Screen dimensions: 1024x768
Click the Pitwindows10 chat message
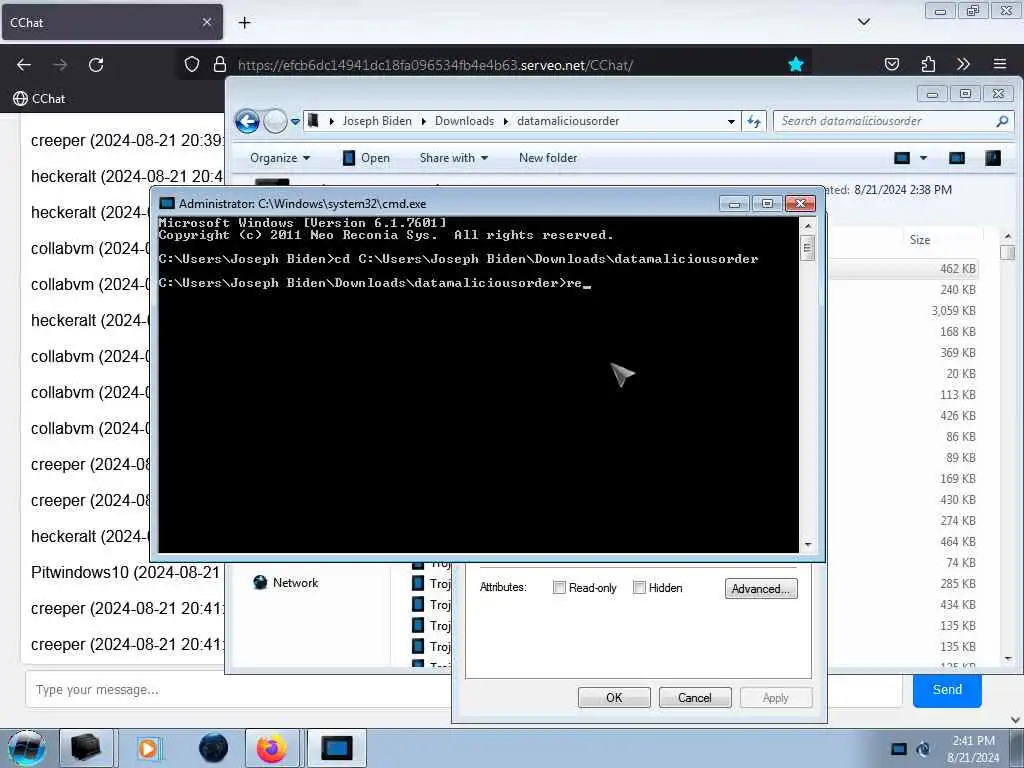pos(125,572)
